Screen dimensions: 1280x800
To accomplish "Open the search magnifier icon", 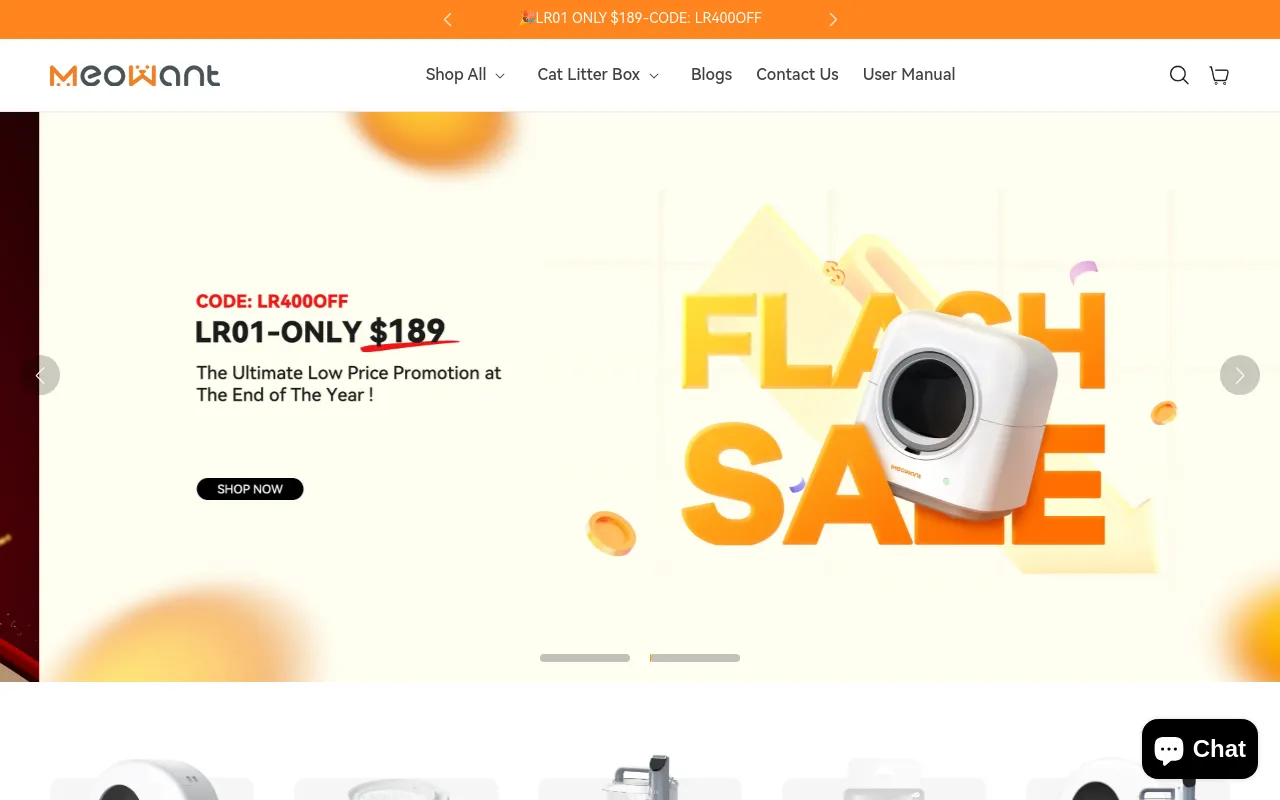I will pyautogui.click(x=1179, y=75).
